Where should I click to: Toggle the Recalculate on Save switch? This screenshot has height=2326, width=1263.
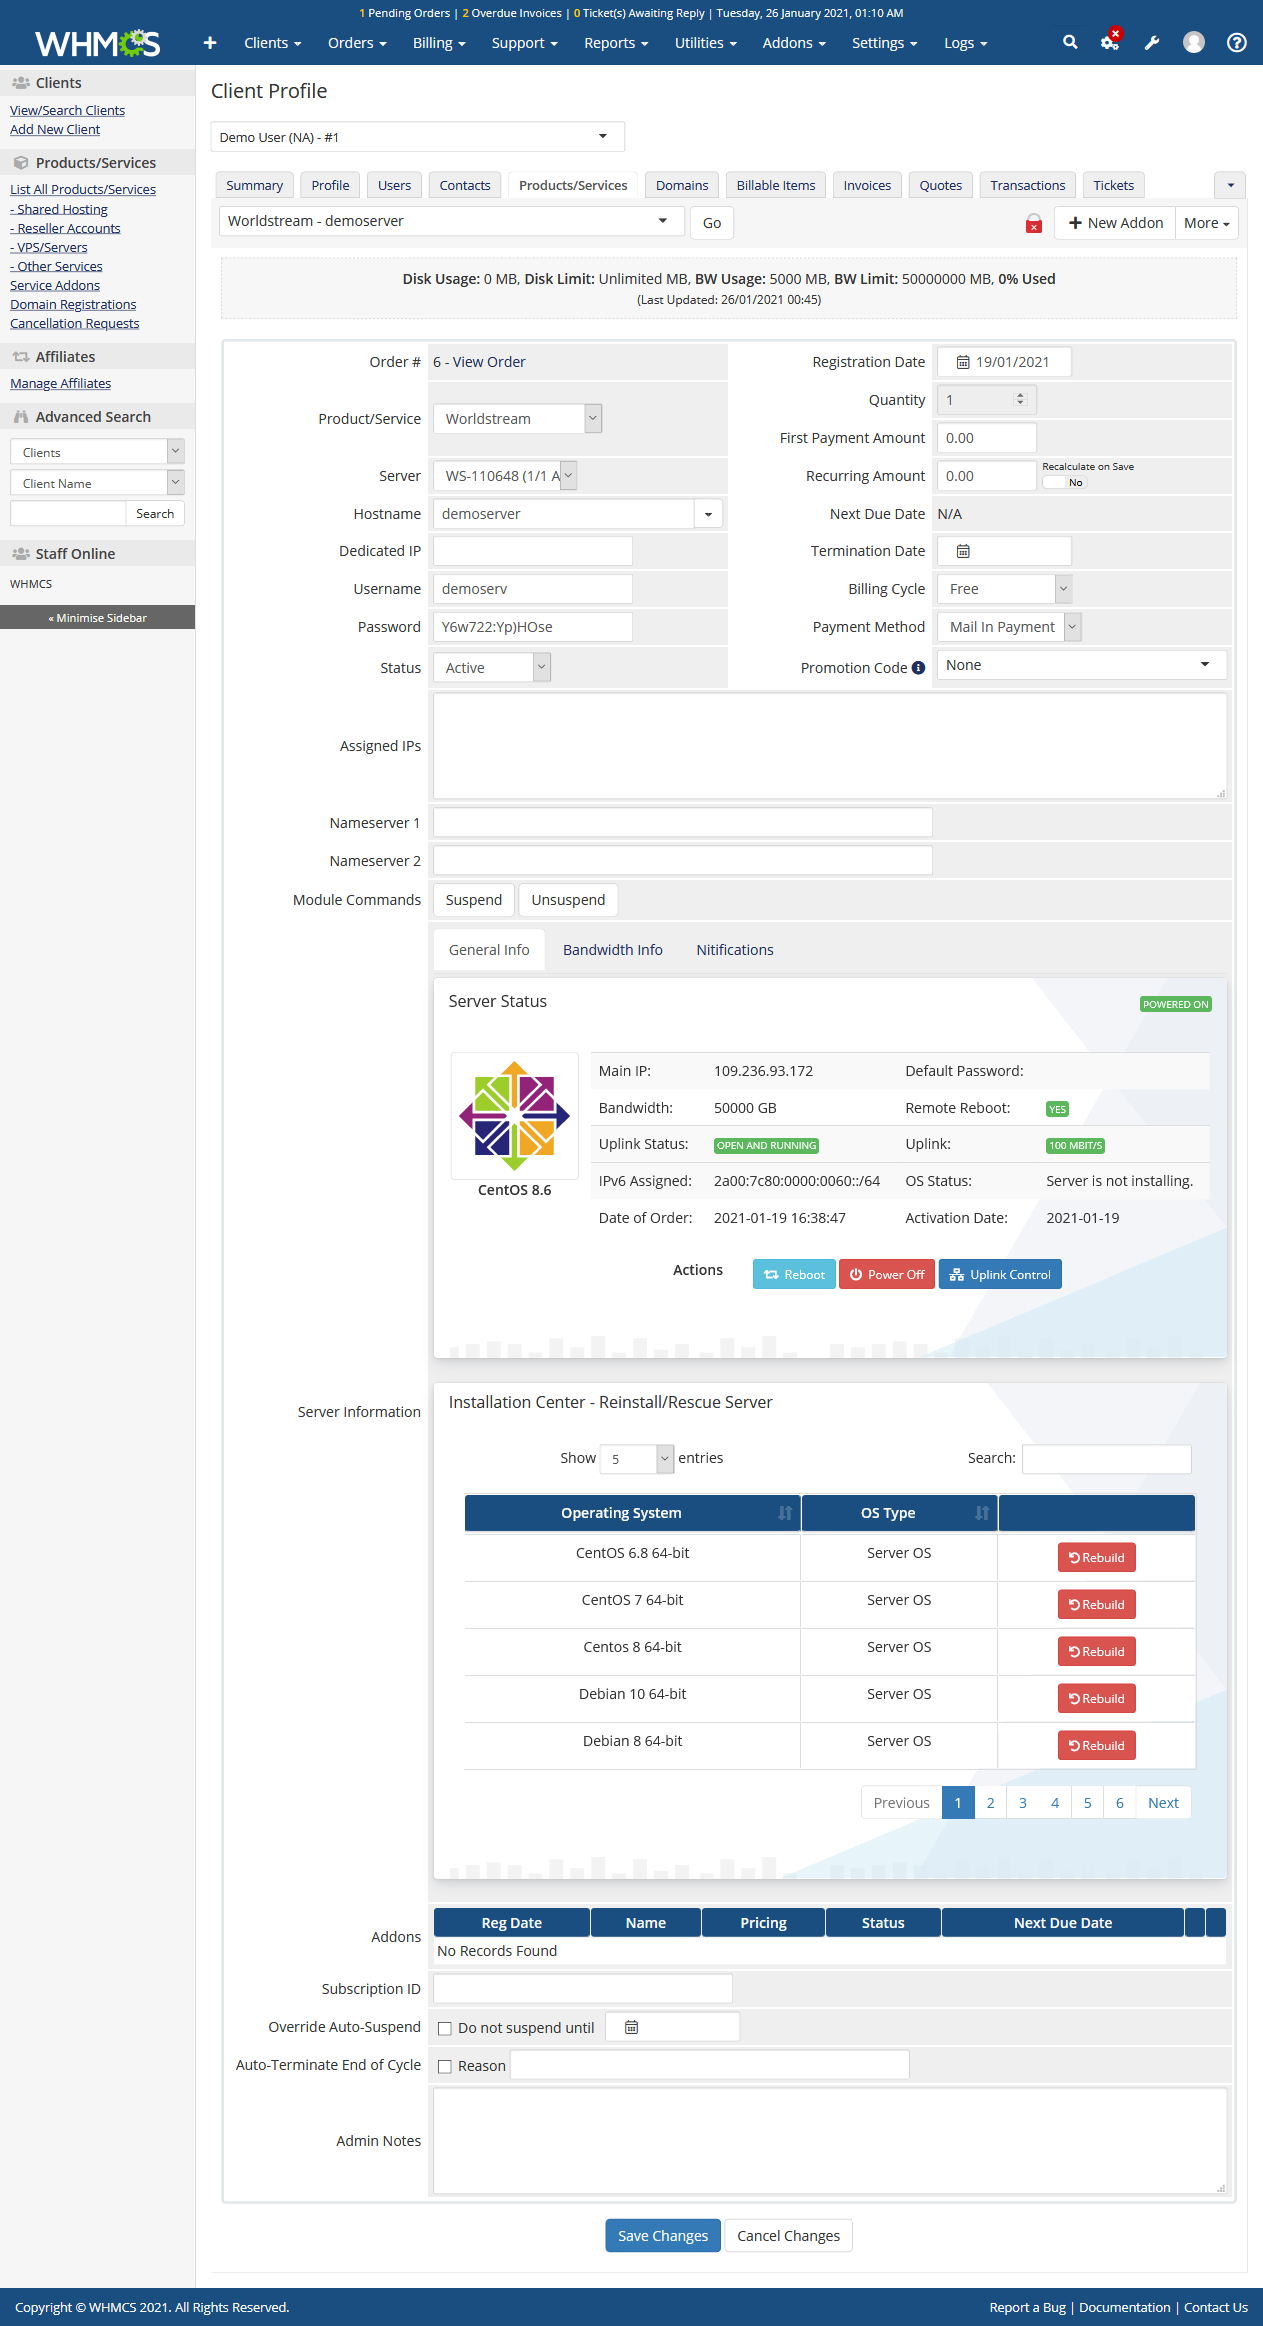pyautogui.click(x=1064, y=482)
